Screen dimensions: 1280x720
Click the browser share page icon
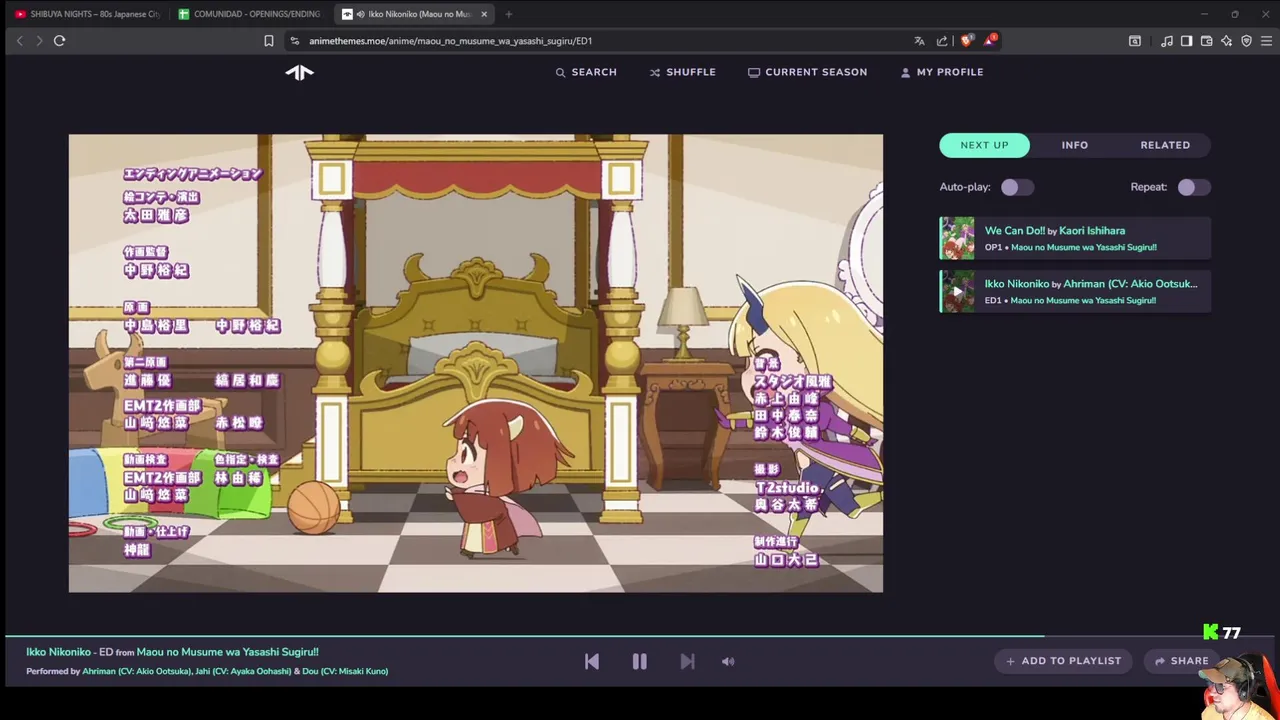[942, 41]
